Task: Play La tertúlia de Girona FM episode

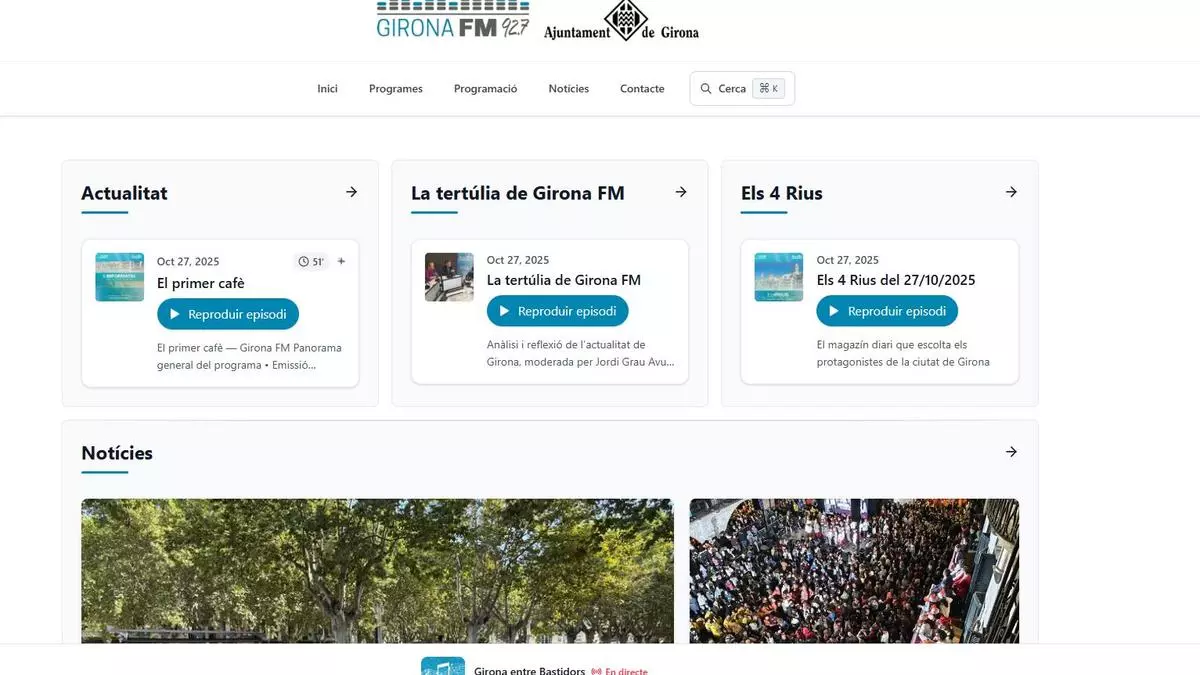Action: [557, 311]
